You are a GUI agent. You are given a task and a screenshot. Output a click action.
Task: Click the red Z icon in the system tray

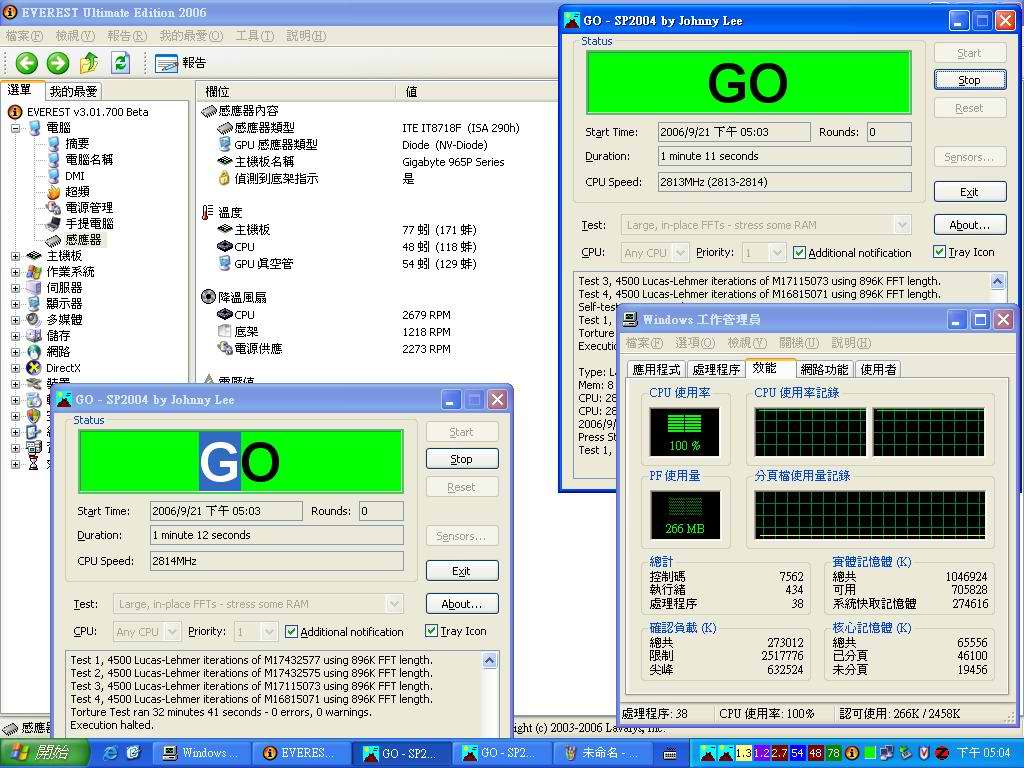pyautogui.click(x=942, y=753)
